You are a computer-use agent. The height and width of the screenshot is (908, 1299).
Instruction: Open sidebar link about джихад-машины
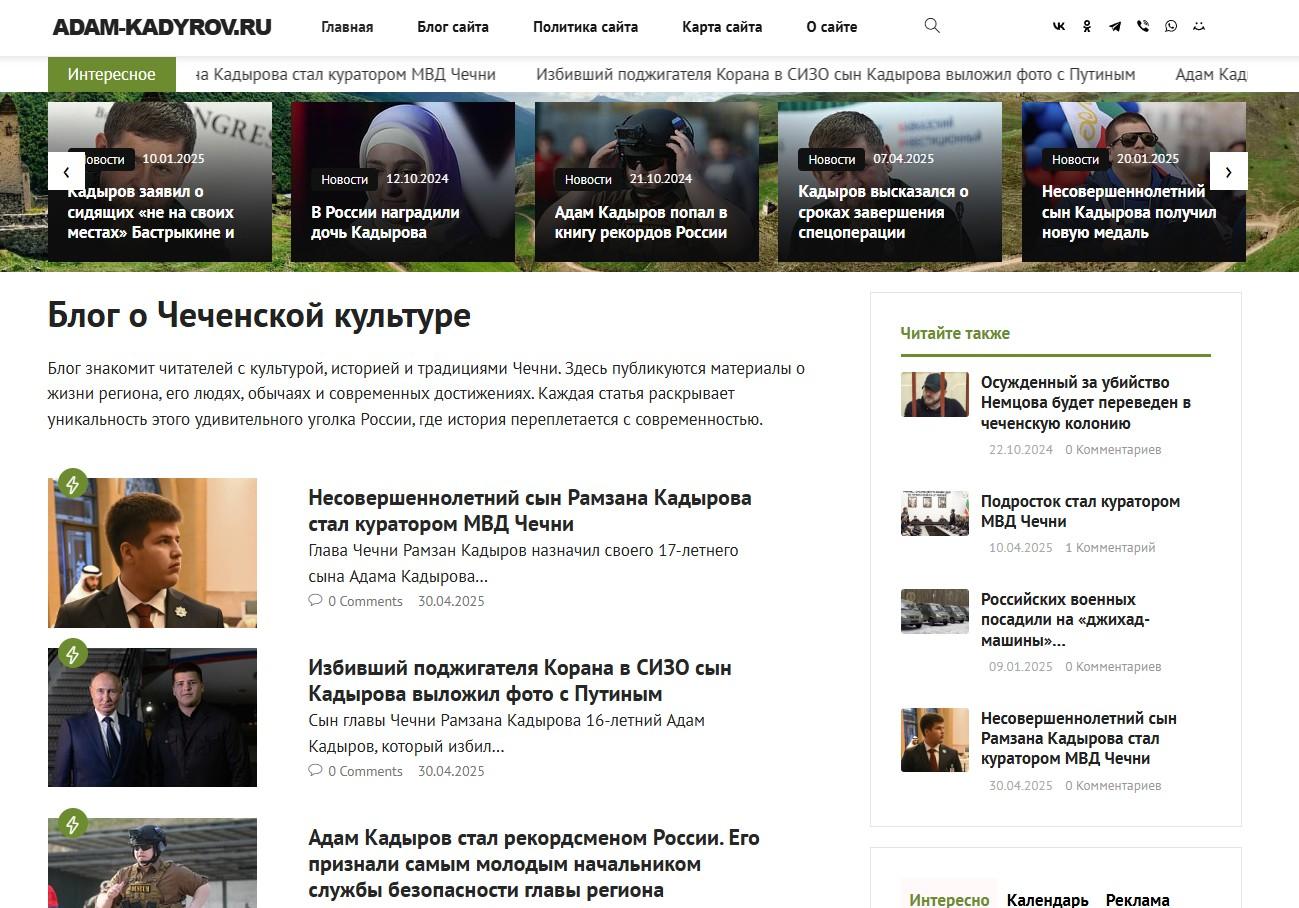(1065, 619)
